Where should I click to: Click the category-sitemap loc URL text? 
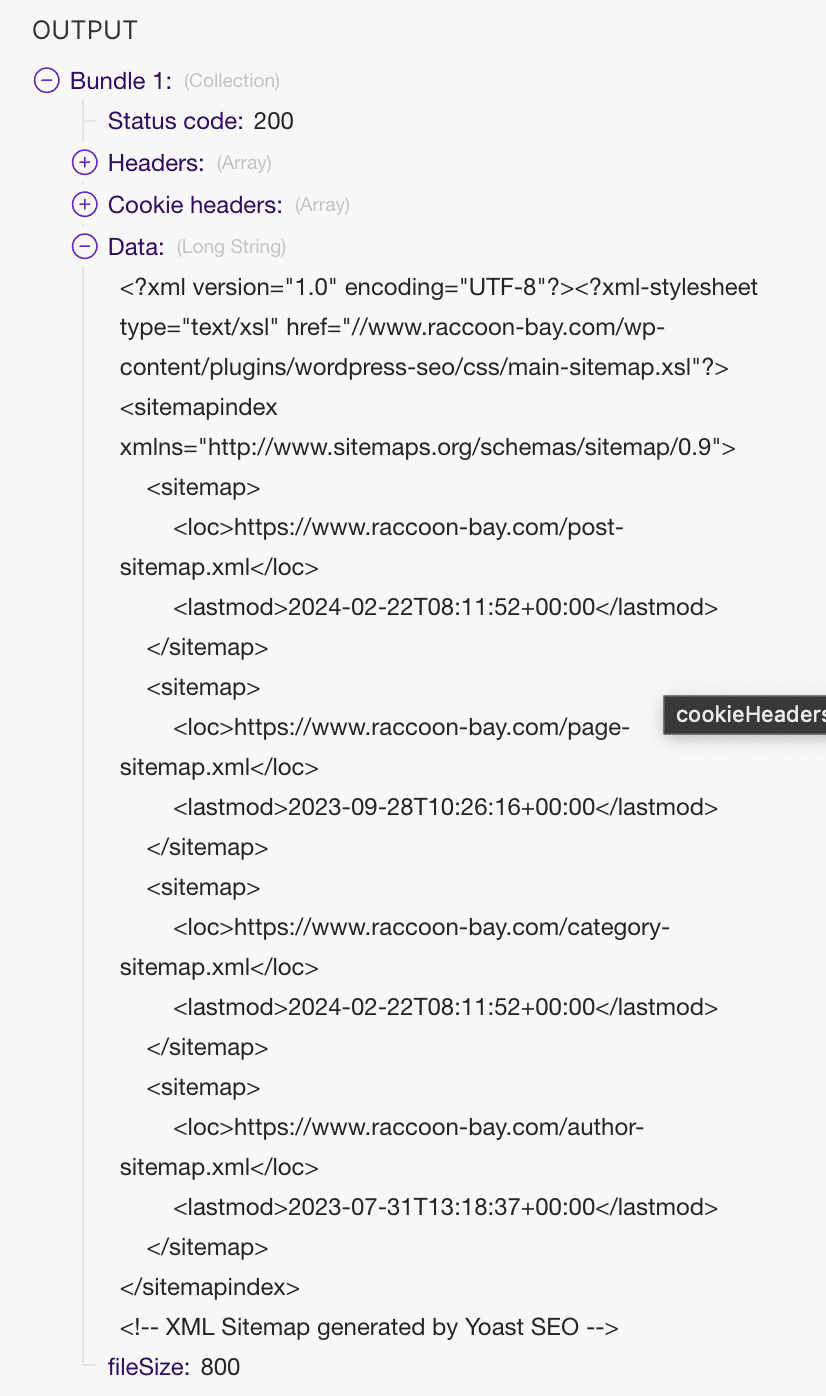pos(394,947)
